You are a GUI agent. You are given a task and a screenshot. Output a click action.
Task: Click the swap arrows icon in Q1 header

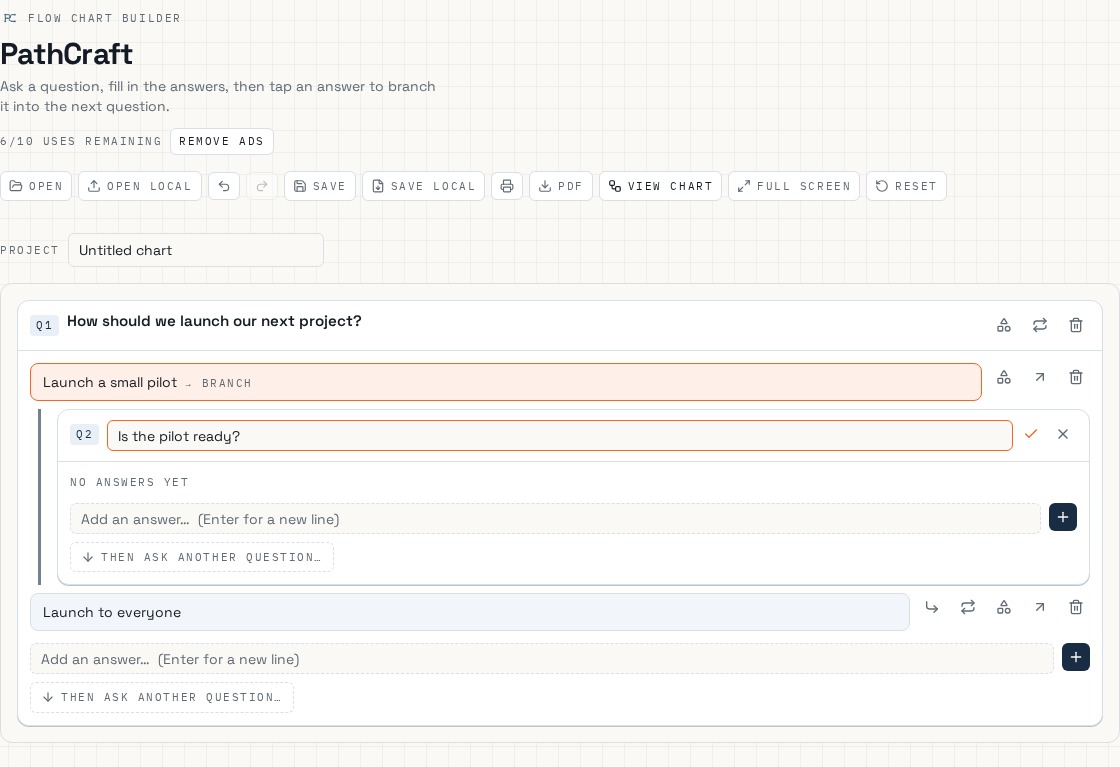pyautogui.click(x=1039, y=326)
